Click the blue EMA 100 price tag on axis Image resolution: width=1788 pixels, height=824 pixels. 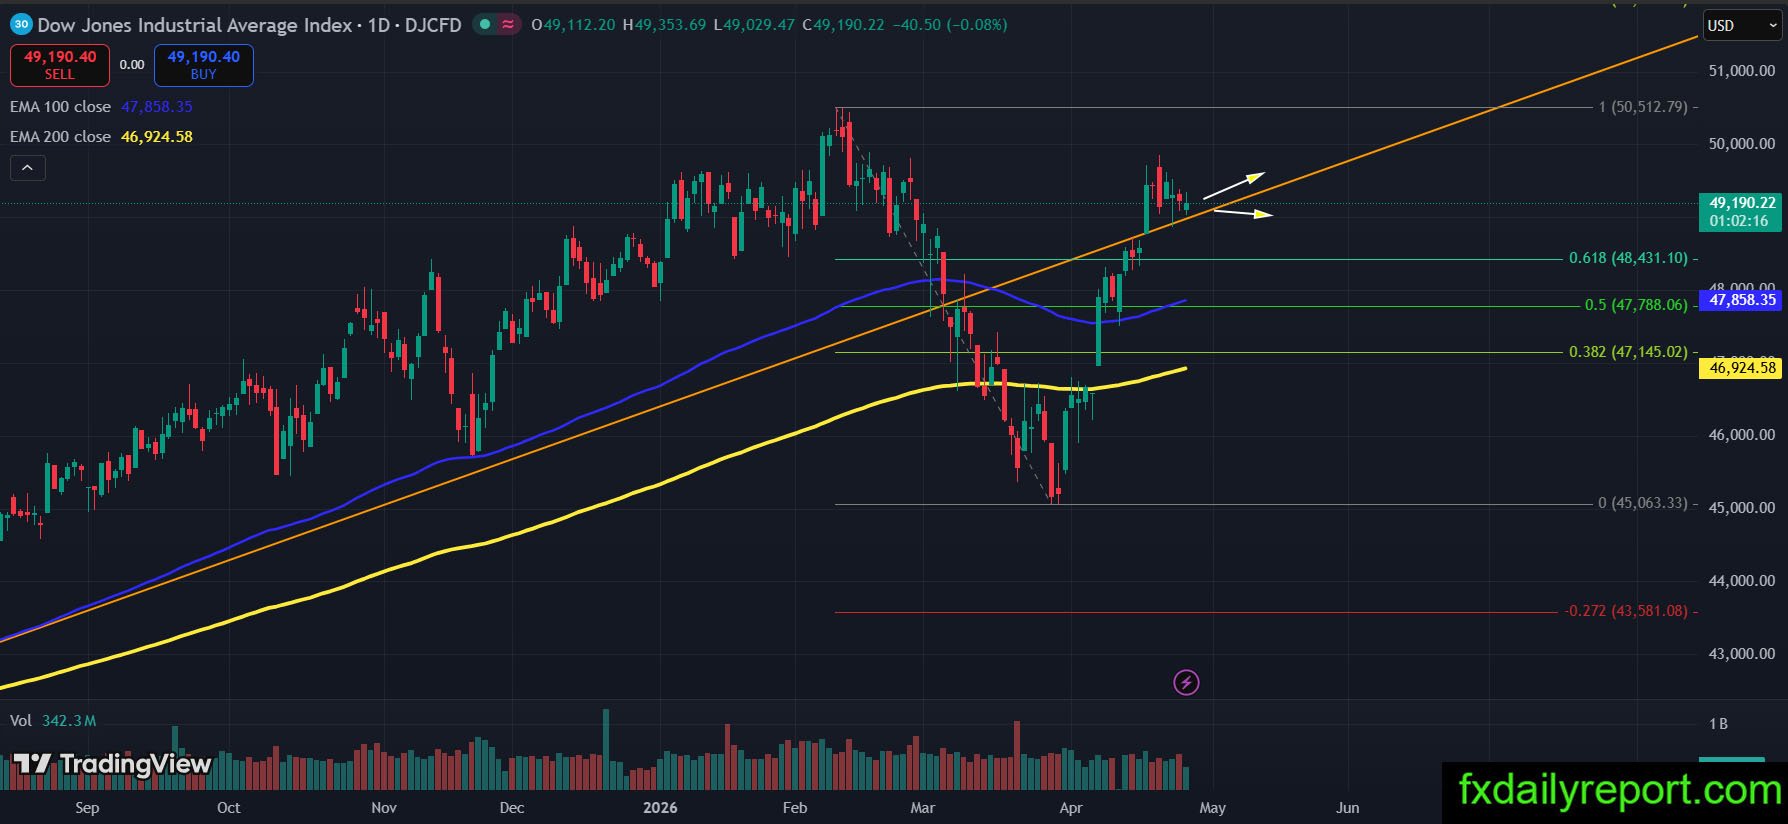point(1742,300)
